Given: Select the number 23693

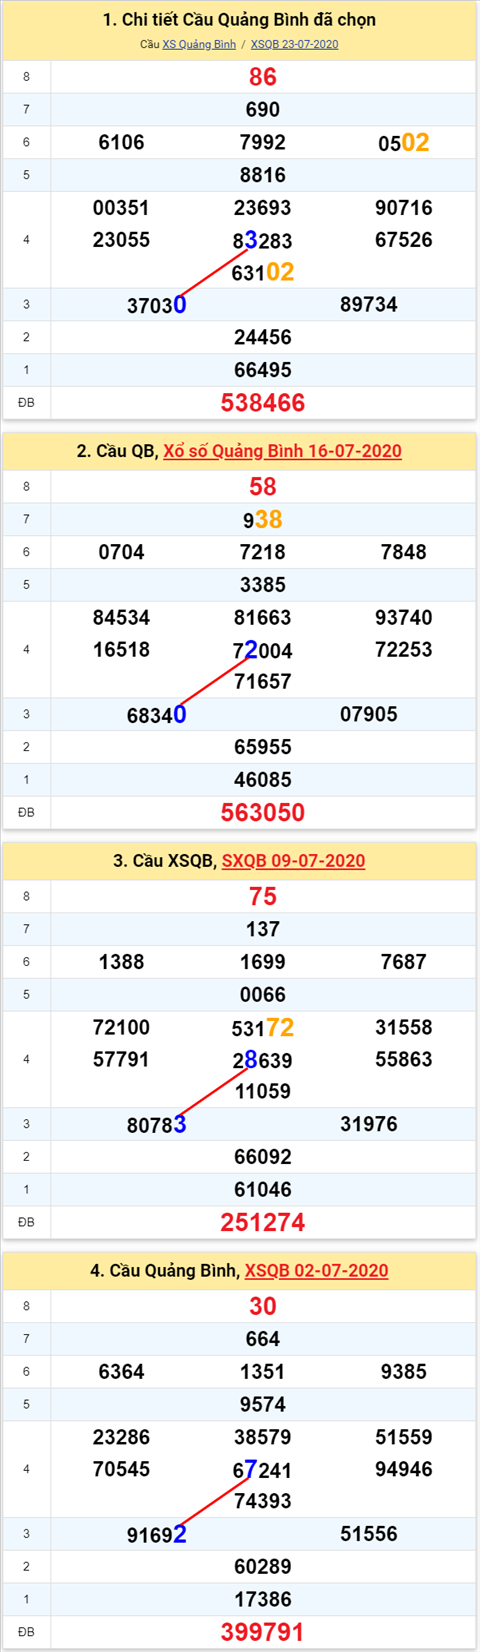Looking at the screenshot, I should [263, 208].
